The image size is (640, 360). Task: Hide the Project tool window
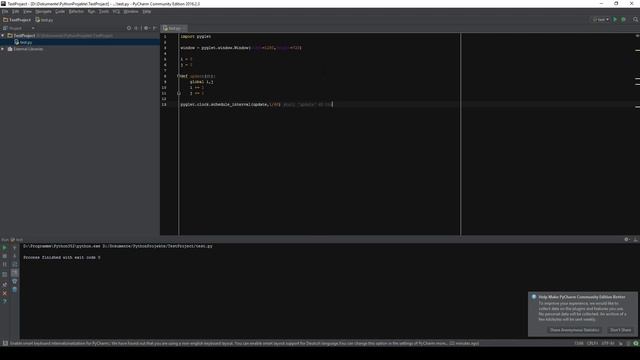(x=154, y=28)
